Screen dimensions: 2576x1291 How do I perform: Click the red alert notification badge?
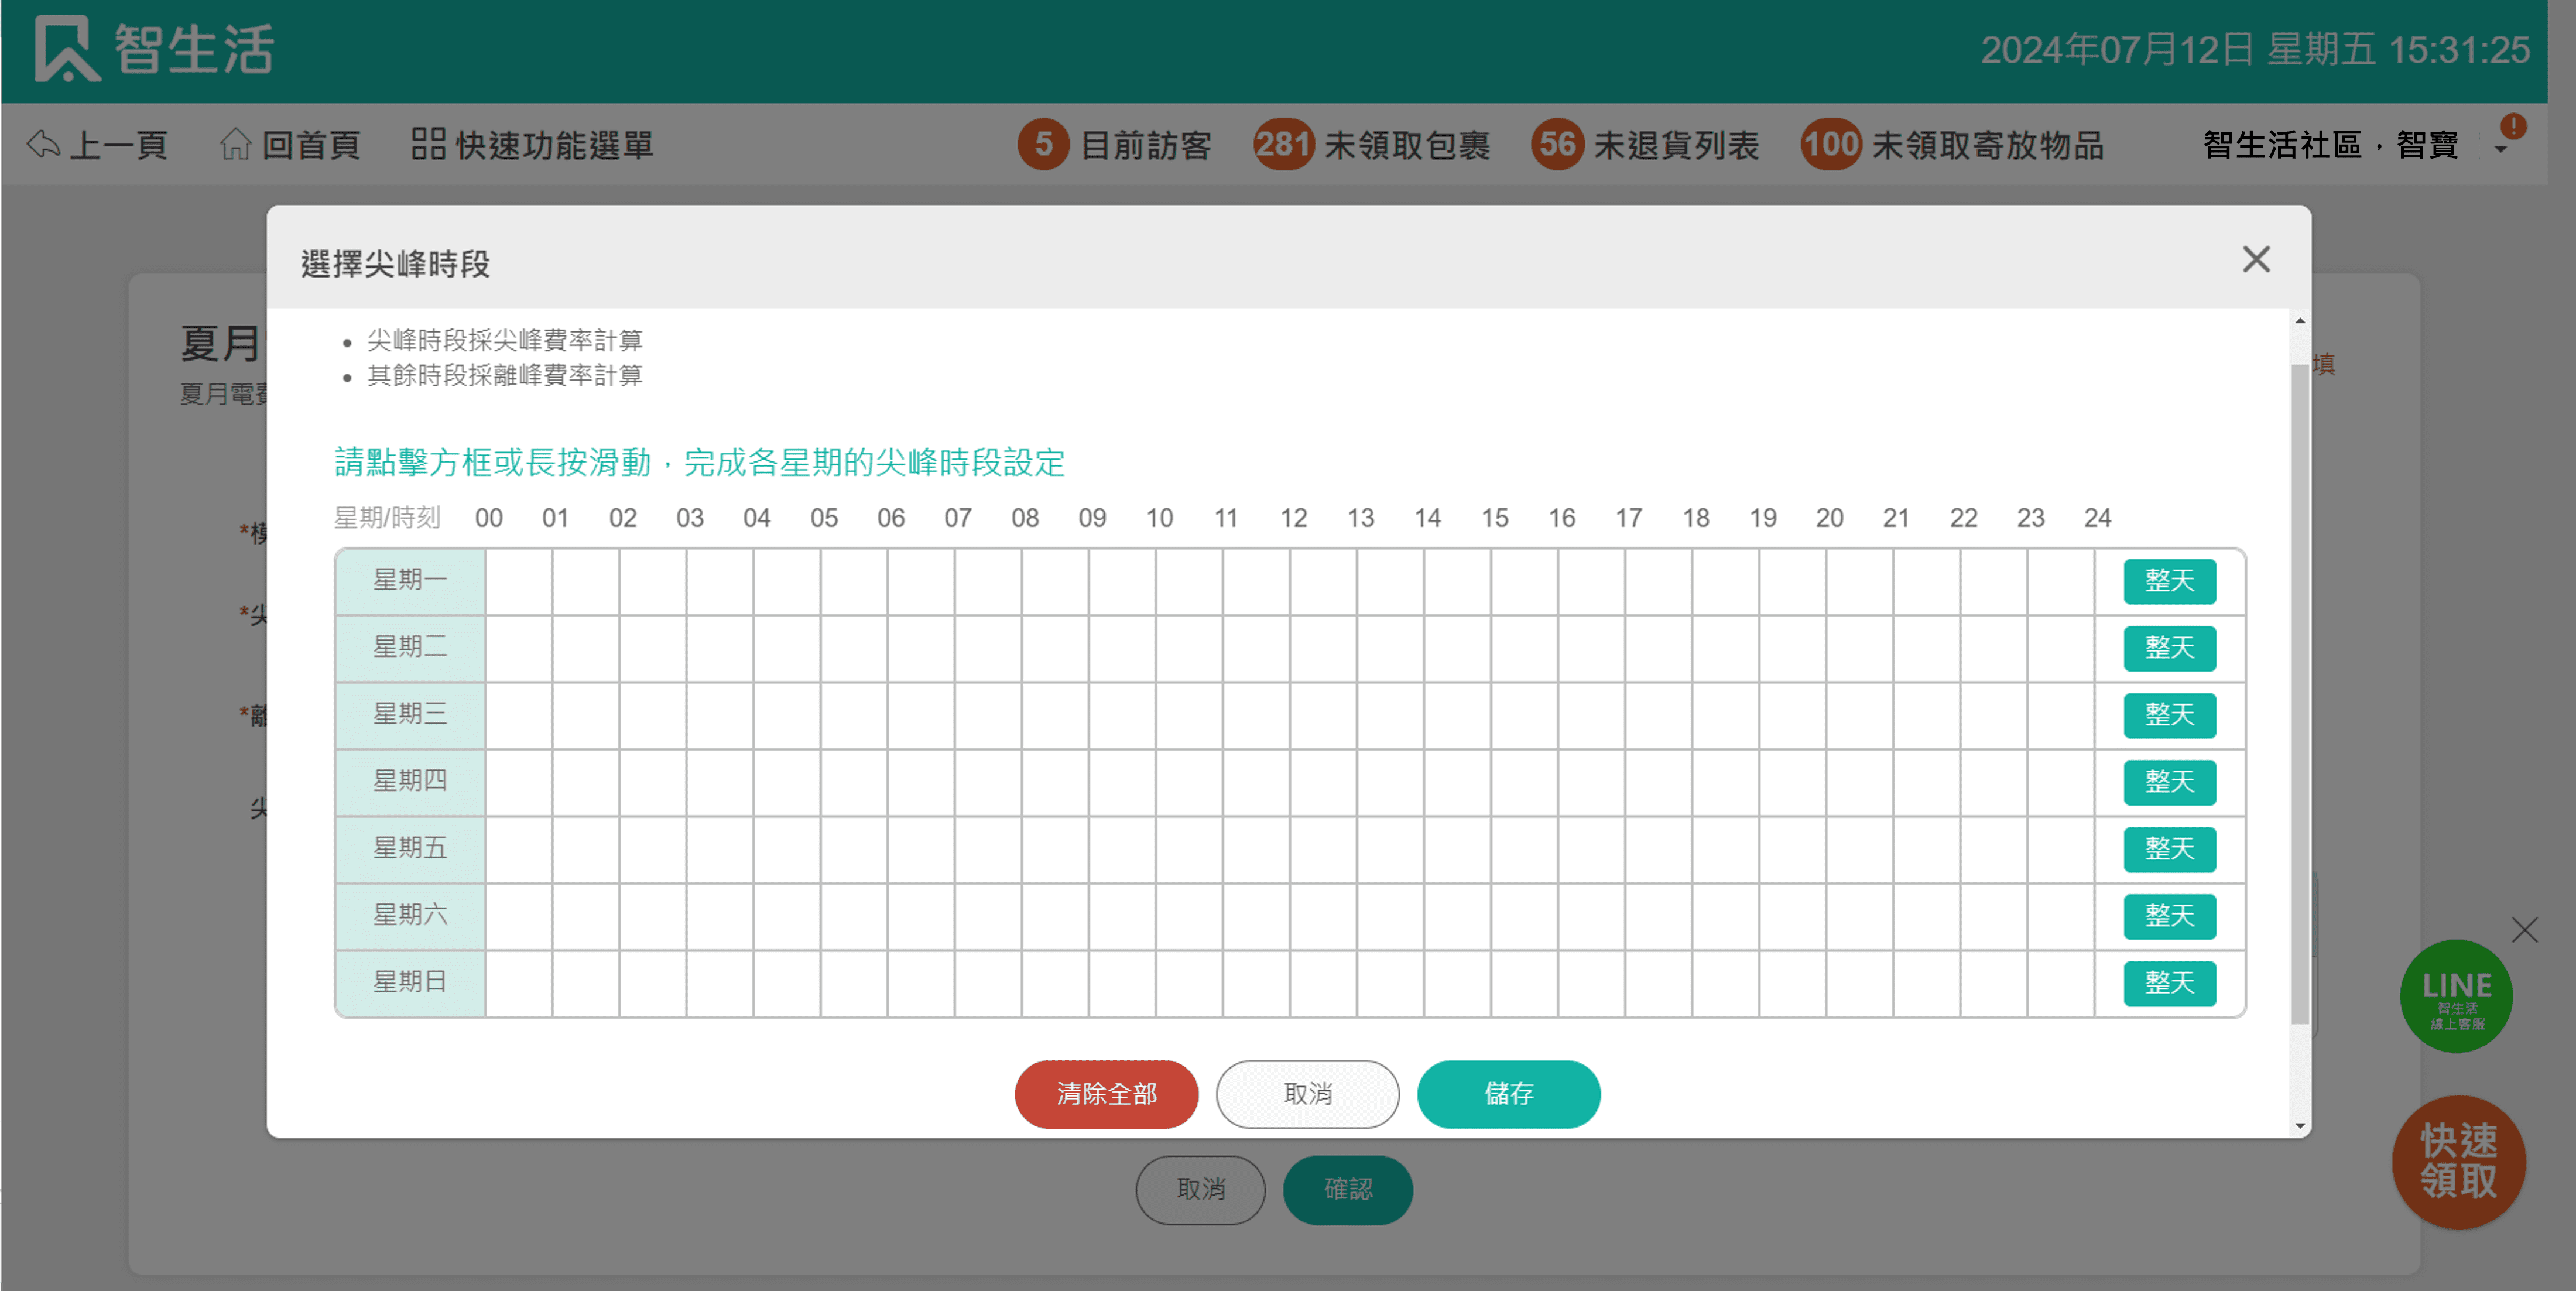coord(2513,127)
